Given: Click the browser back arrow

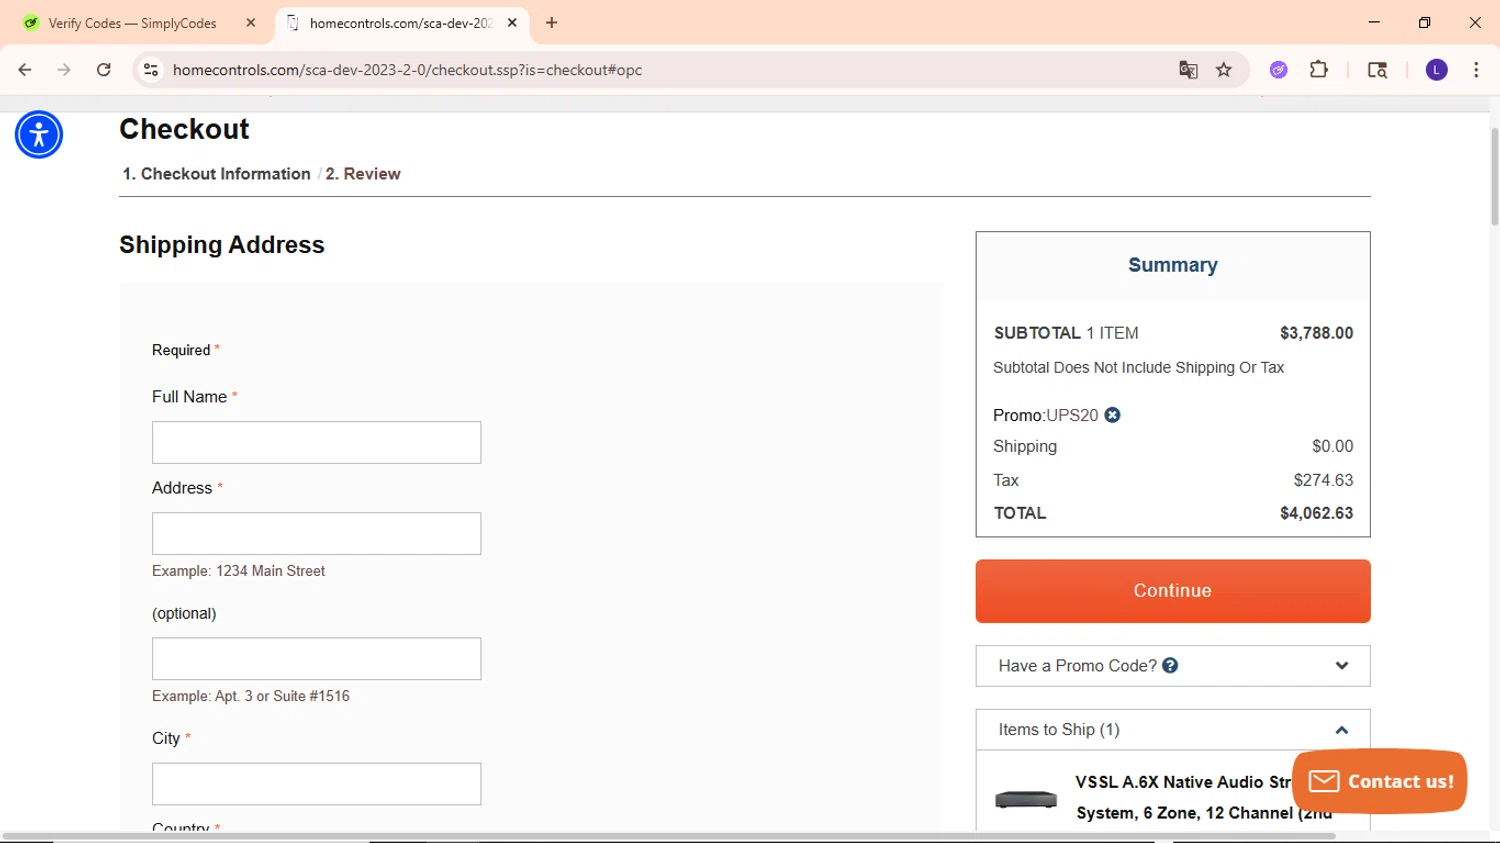Looking at the screenshot, I should pos(25,70).
